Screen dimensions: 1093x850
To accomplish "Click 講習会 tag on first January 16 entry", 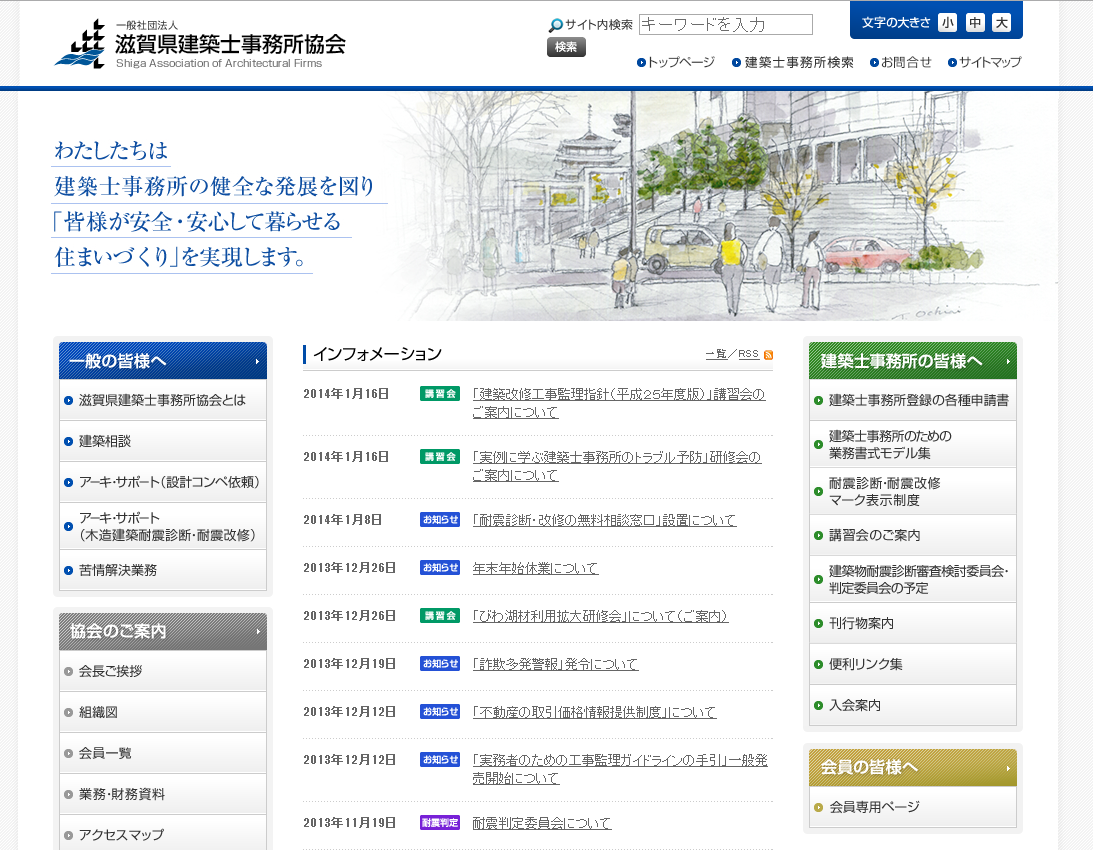I will 440,394.
